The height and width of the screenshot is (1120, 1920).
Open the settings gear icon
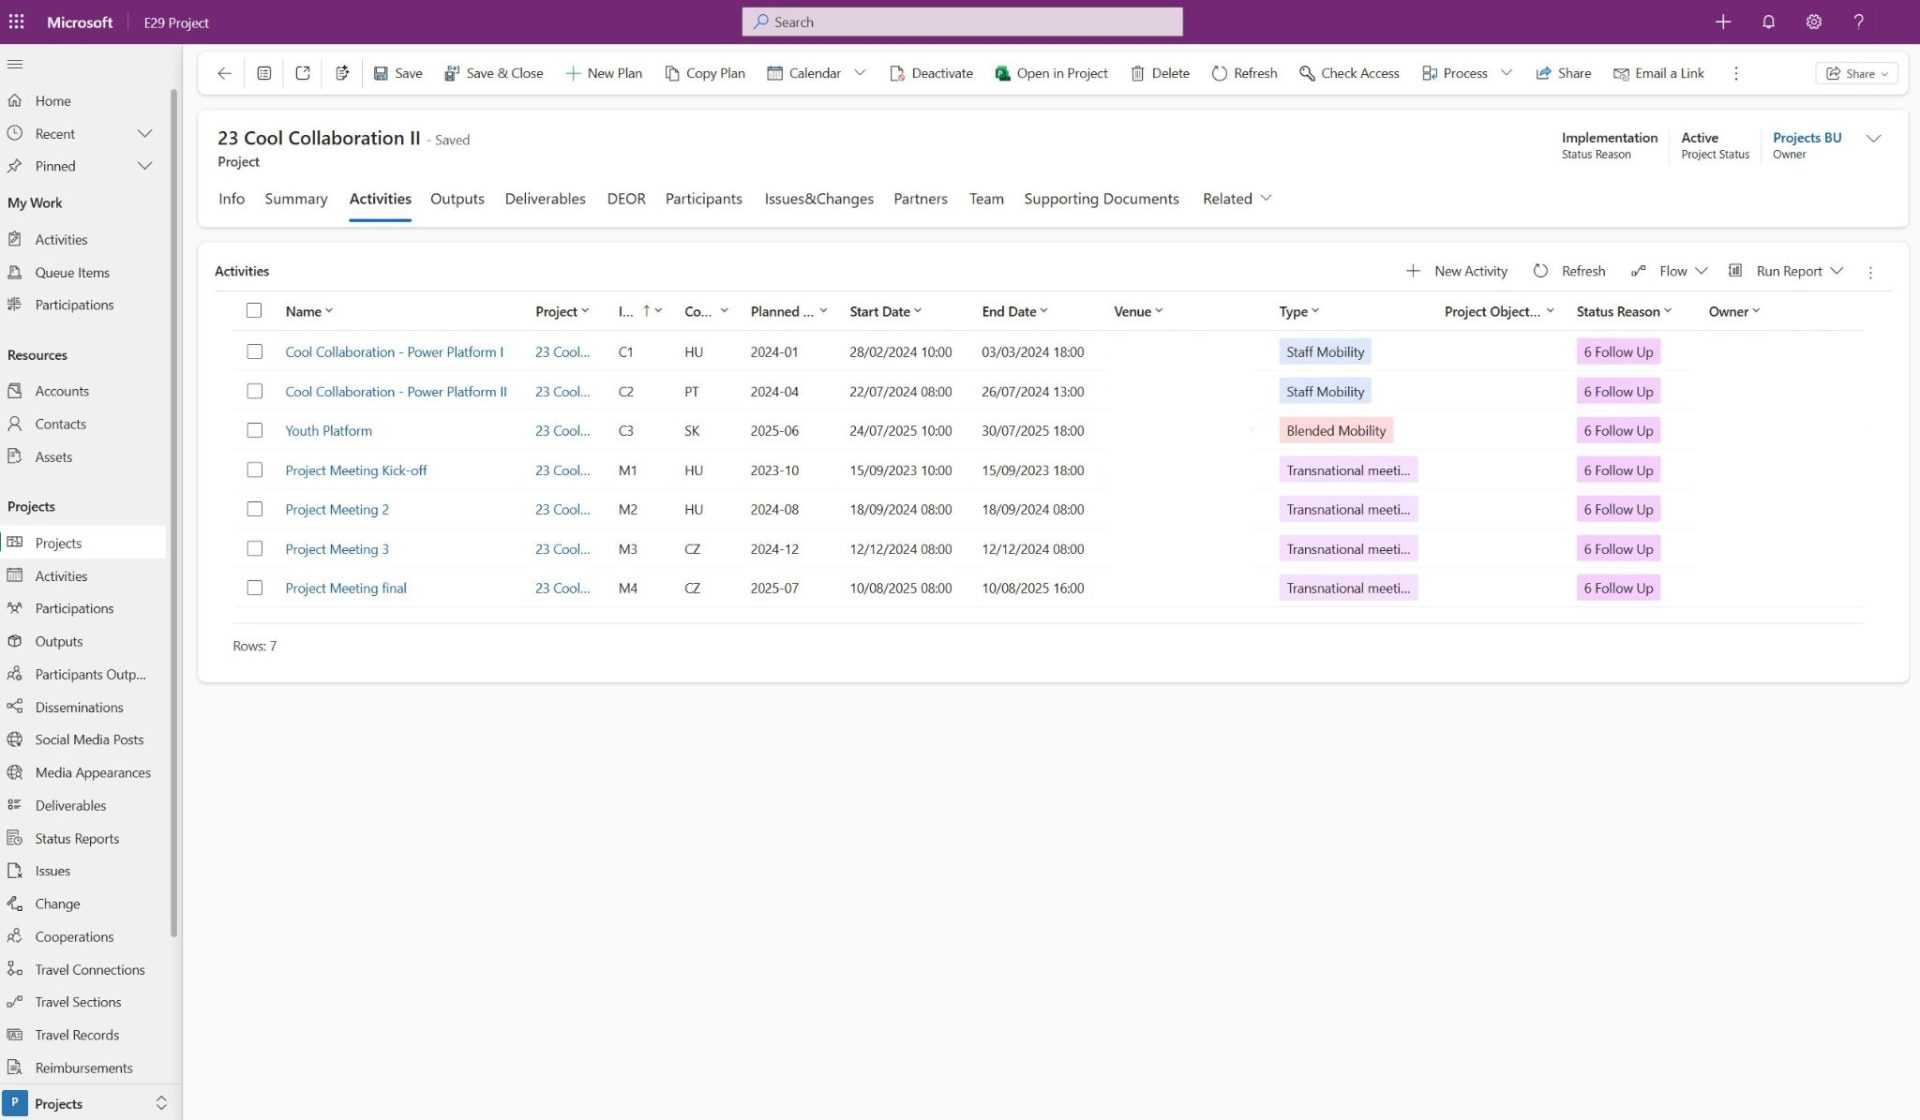(x=1813, y=22)
